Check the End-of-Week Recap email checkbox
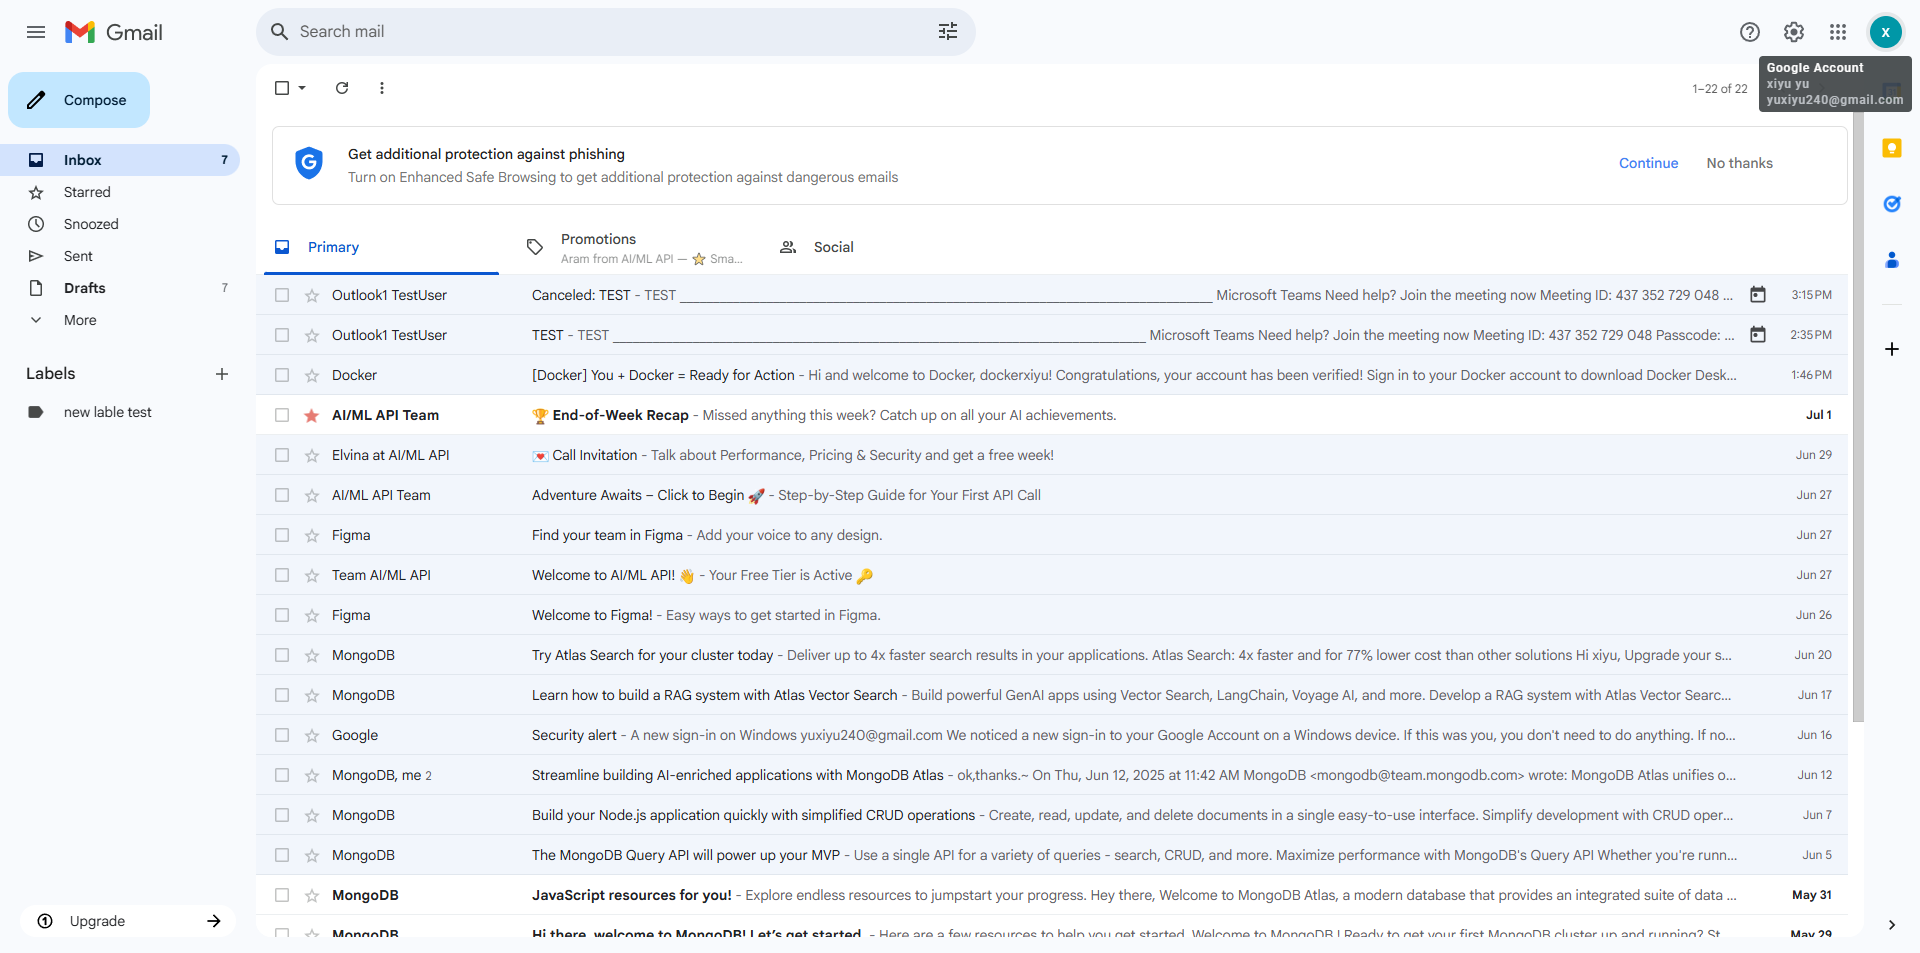 tap(282, 415)
